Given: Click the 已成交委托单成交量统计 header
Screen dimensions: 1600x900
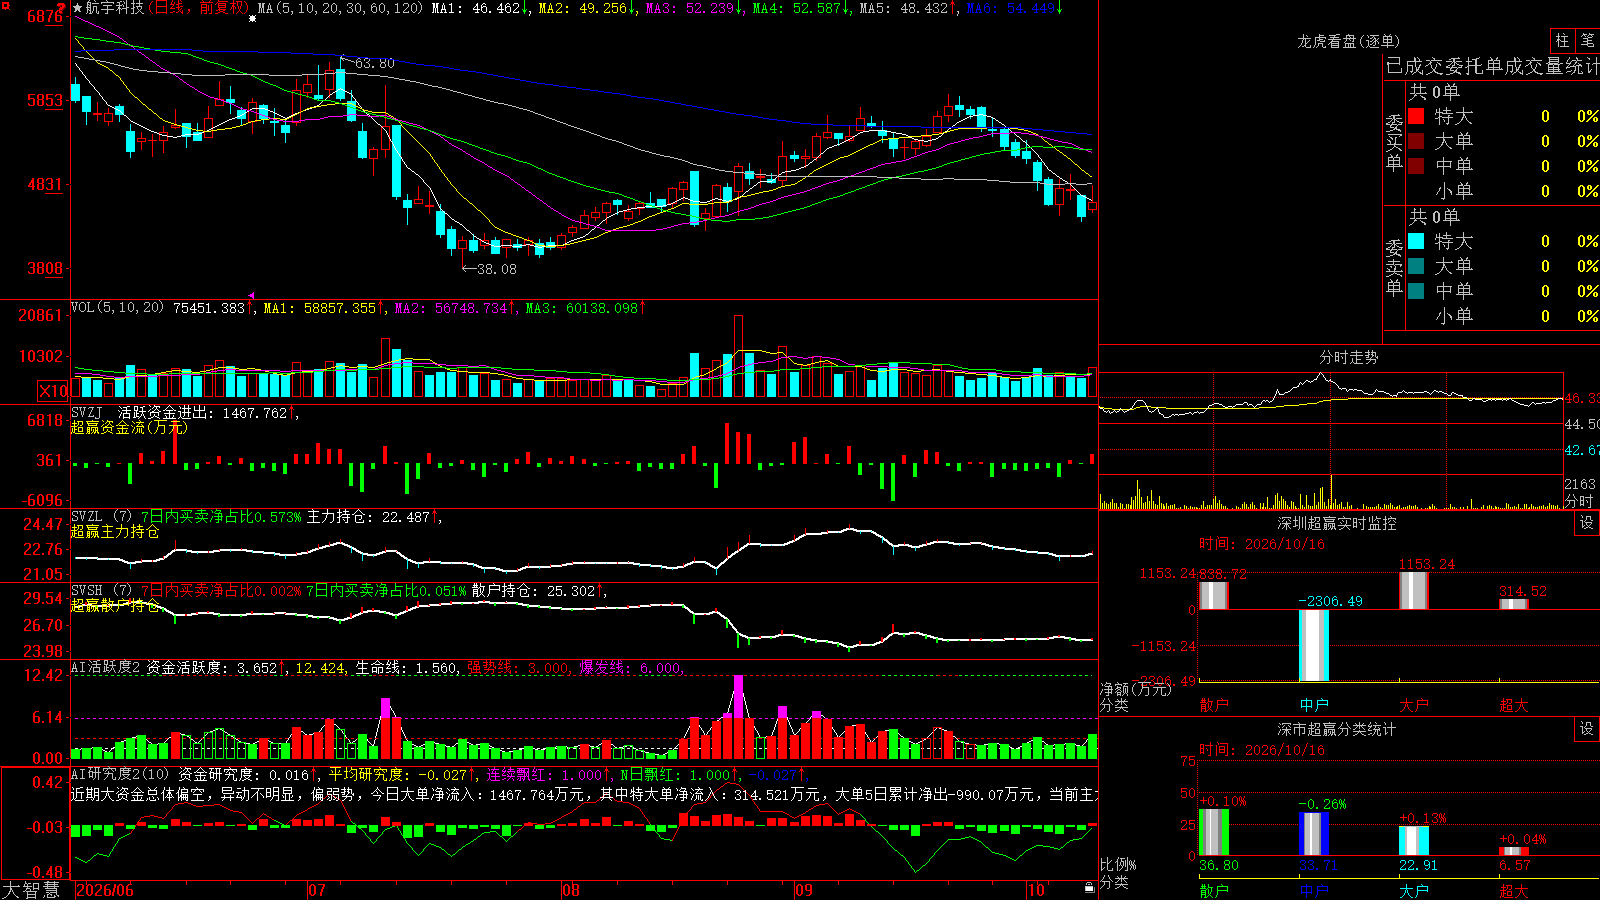Looking at the screenshot, I should point(1492,66).
